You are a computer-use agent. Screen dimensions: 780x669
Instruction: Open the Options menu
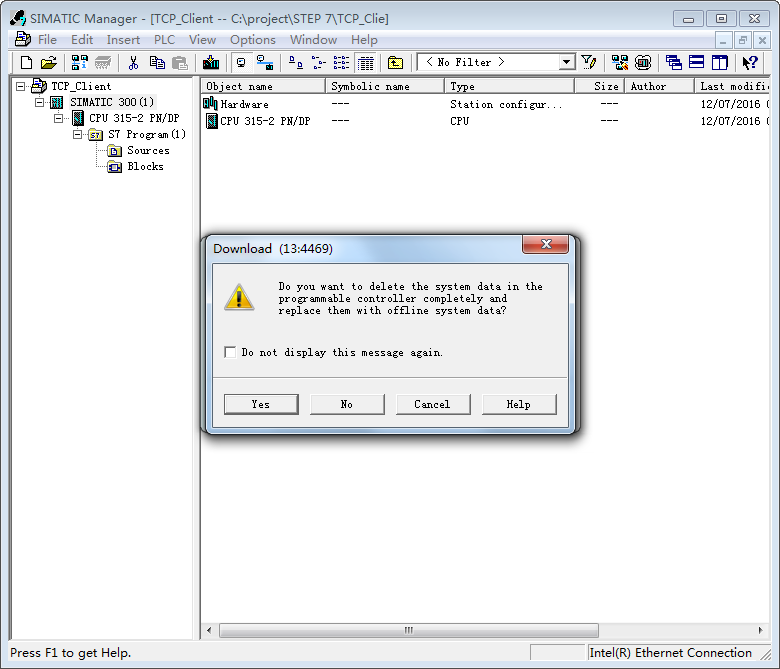point(253,40)
